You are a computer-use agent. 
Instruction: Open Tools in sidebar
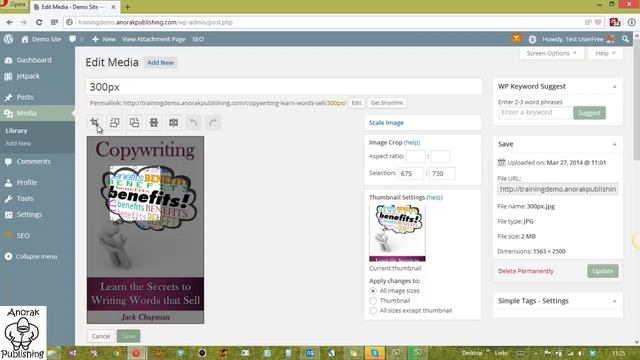coord(25,198)
